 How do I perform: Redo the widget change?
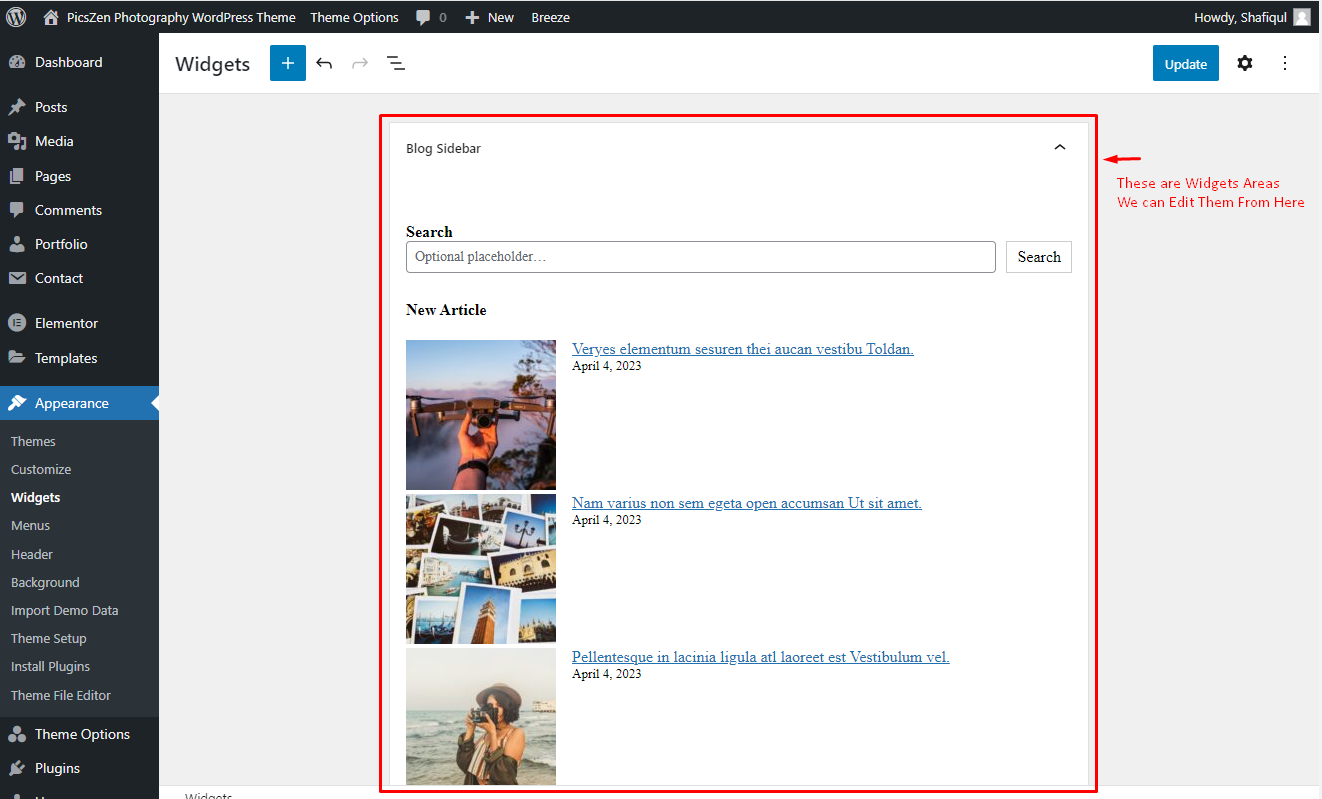coord(360,63)
